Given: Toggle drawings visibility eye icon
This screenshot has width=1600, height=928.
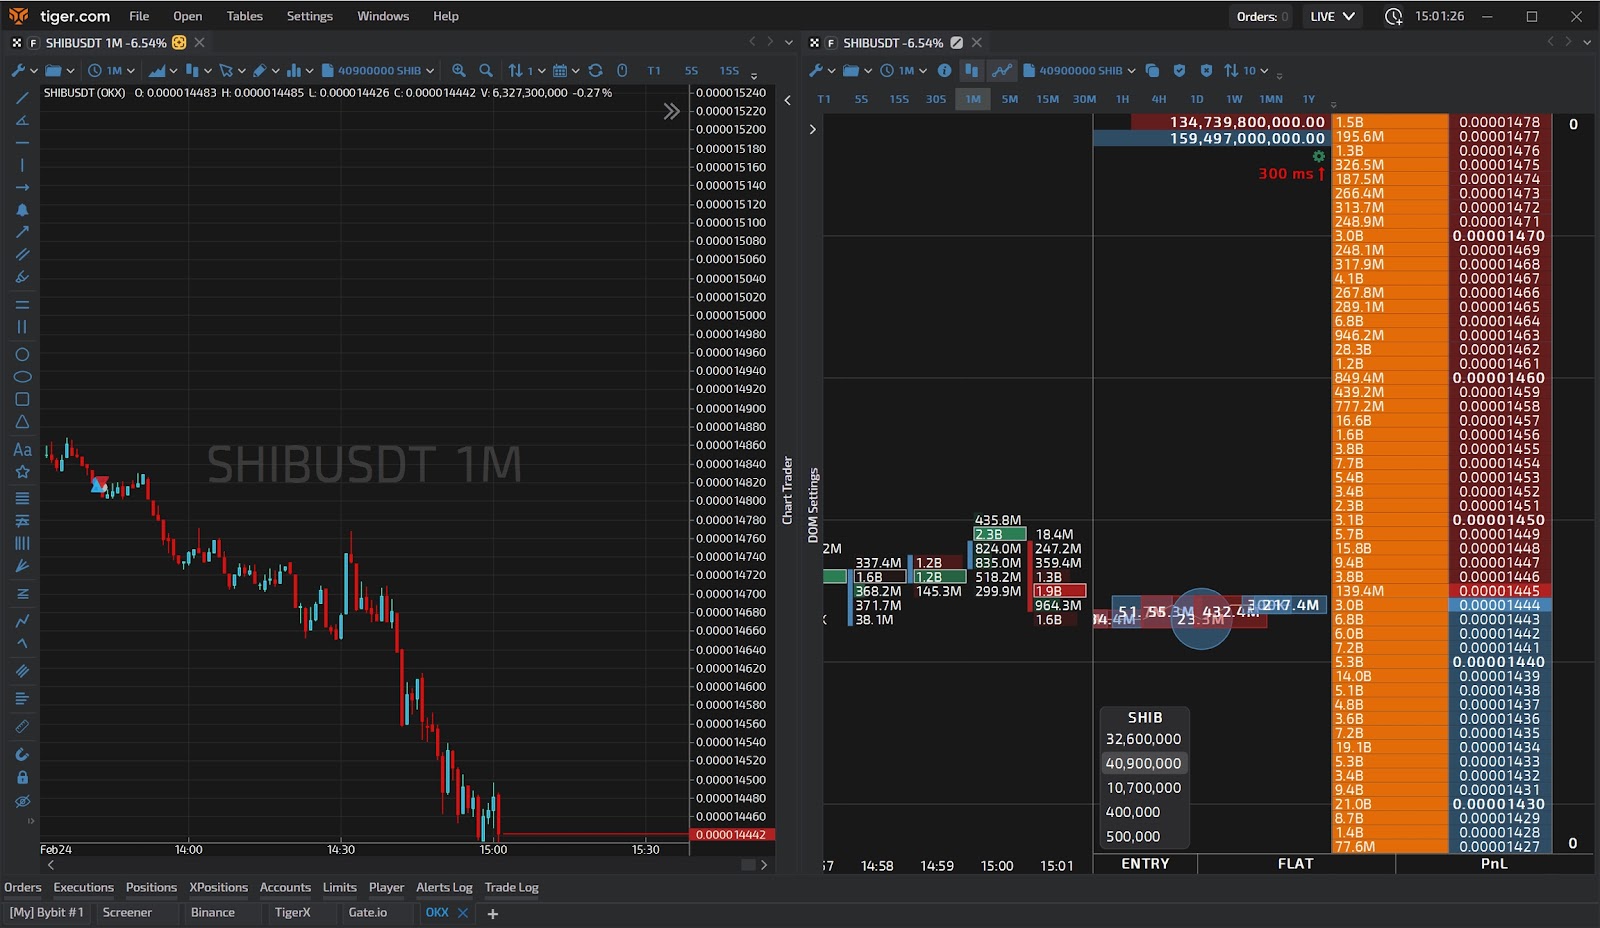Looking at the screenshot, I should point(22,801).
